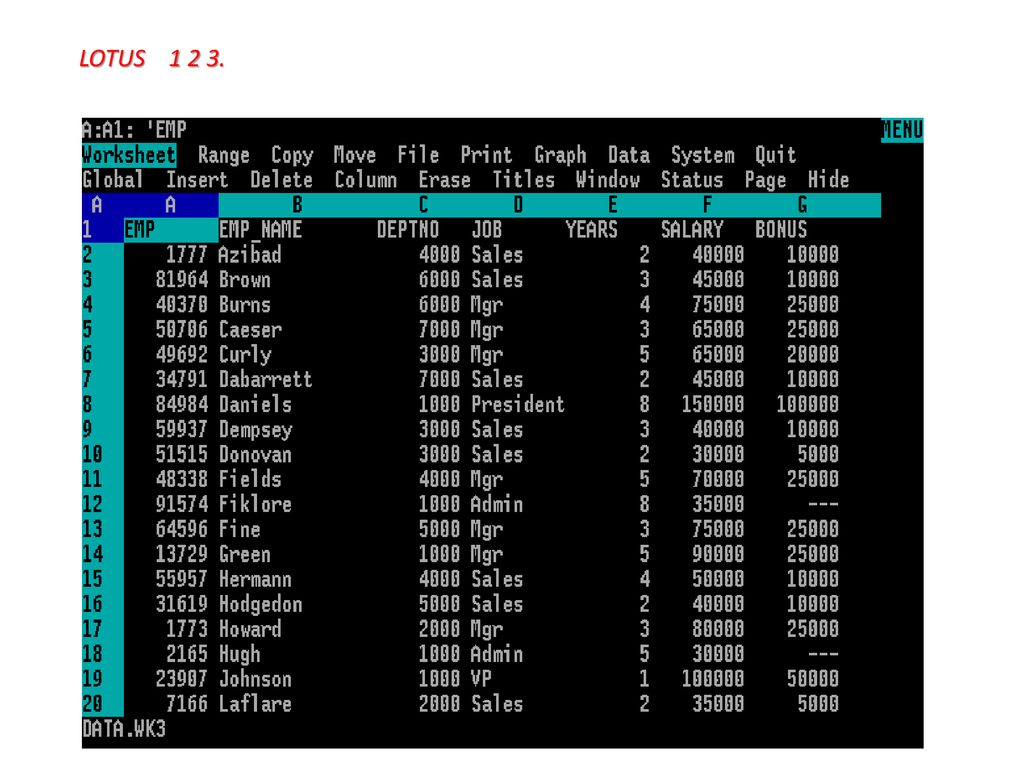The image size is (1024, 768).
Task: Choose the Window submenu option
Action: coord(607,180)
